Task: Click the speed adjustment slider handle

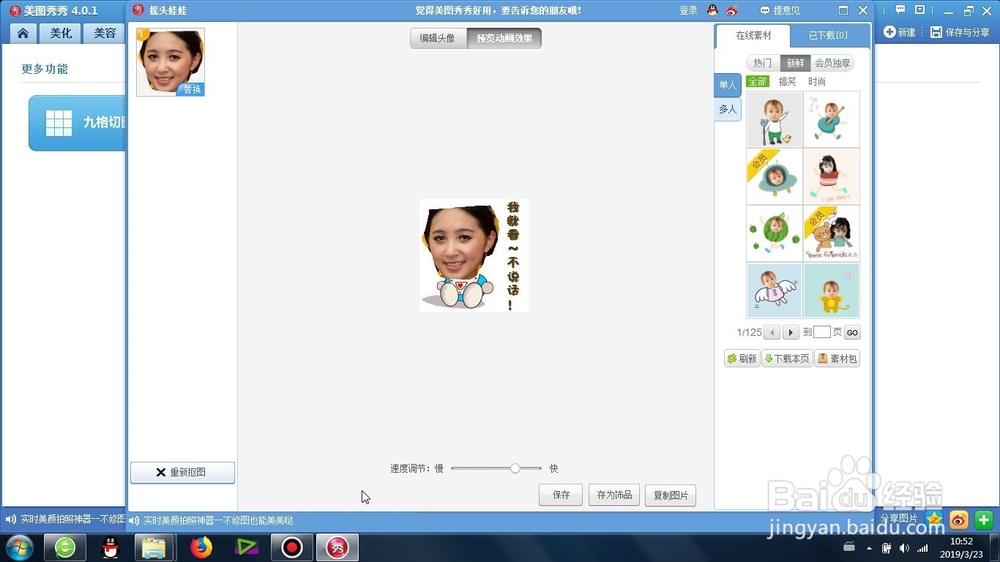Action: 515,468
